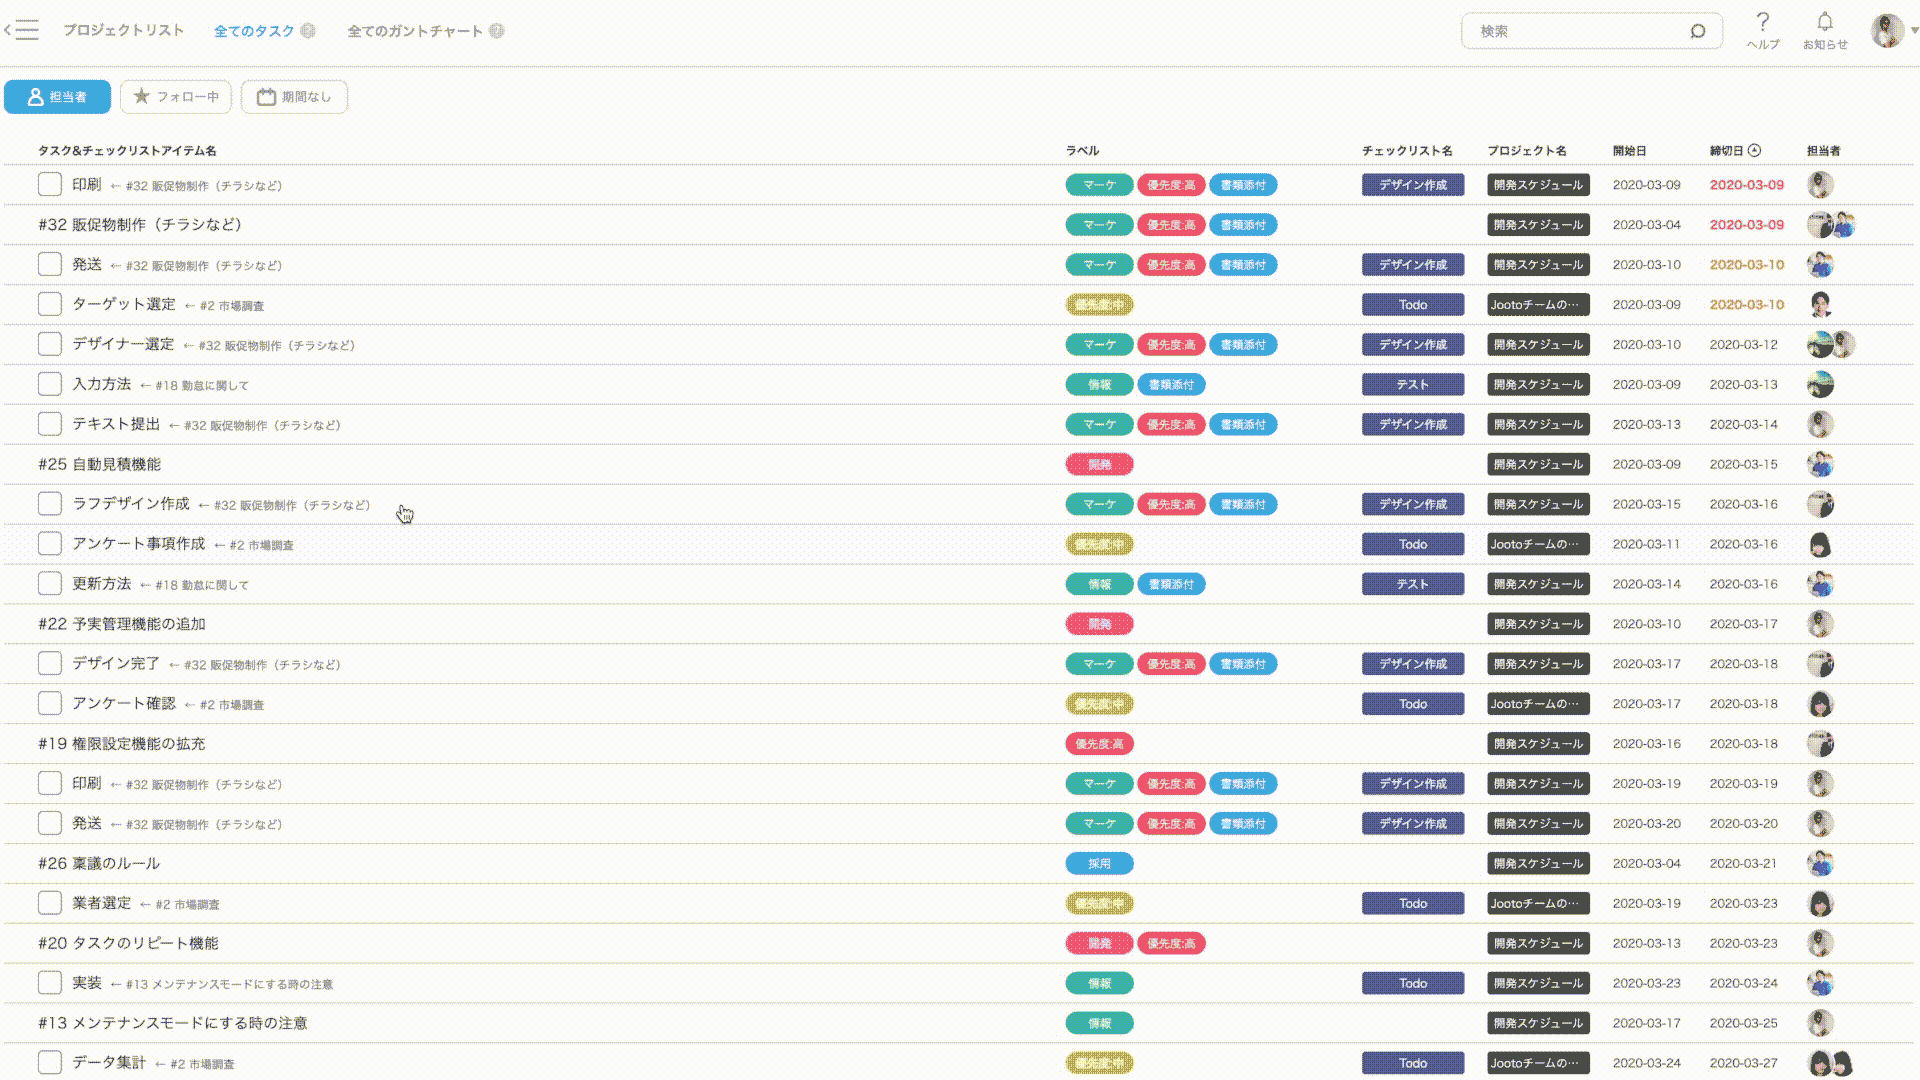This screenshot has height=1080, width=1920.
Task: Click the badge icon beside 全てのタスク
Action: coord(308,31)
